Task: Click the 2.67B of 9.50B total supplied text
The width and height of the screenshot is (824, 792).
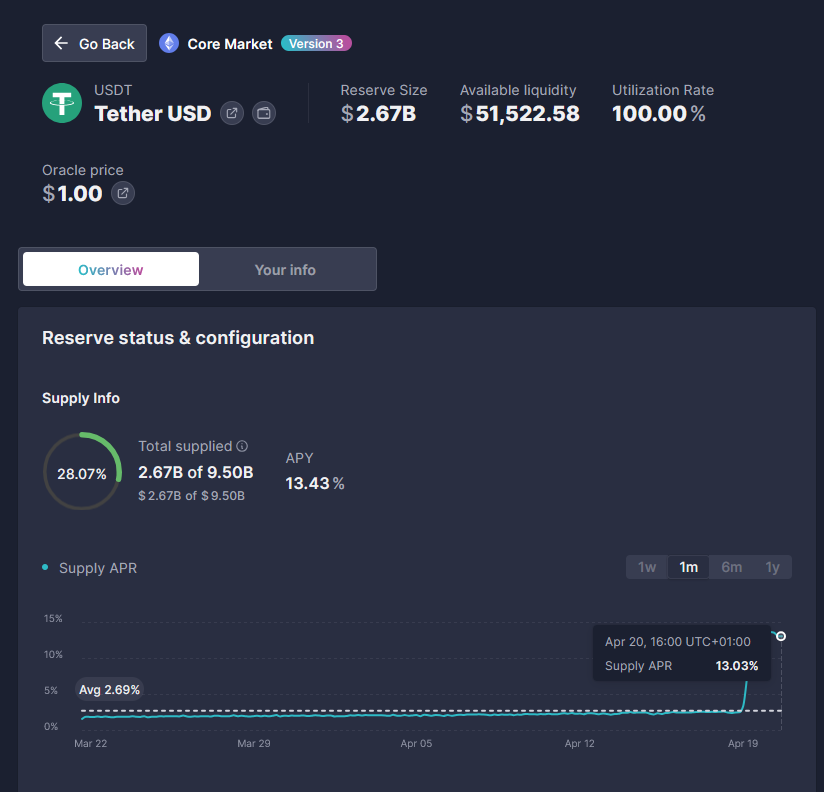Action: click(x=195, y=472)
